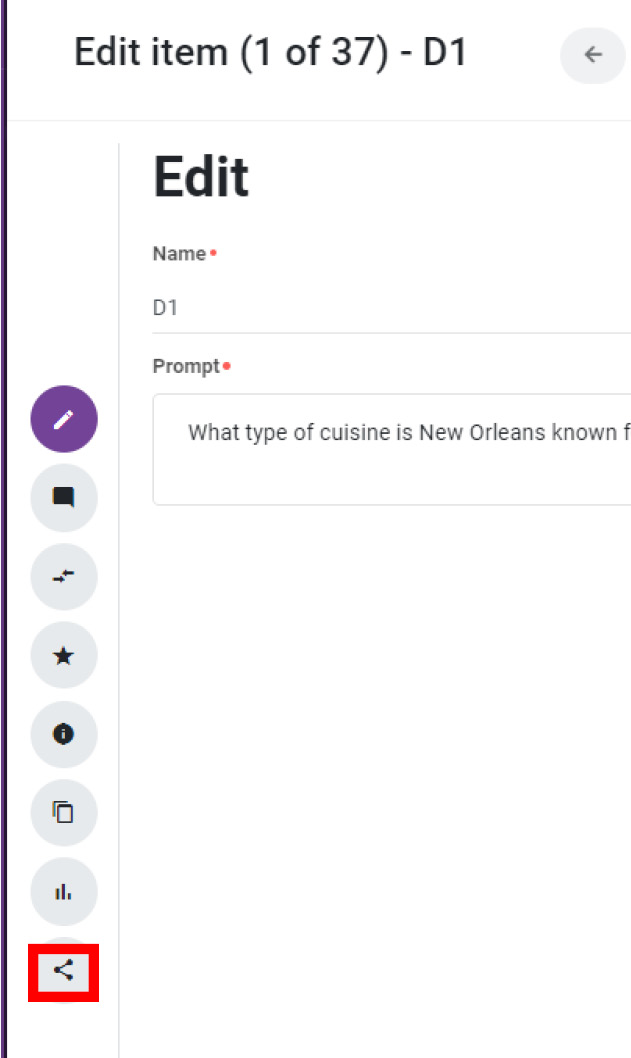Click the title 'Edit item (1 of 37) - D1'
631x1058 pixels.
(270, 53)
